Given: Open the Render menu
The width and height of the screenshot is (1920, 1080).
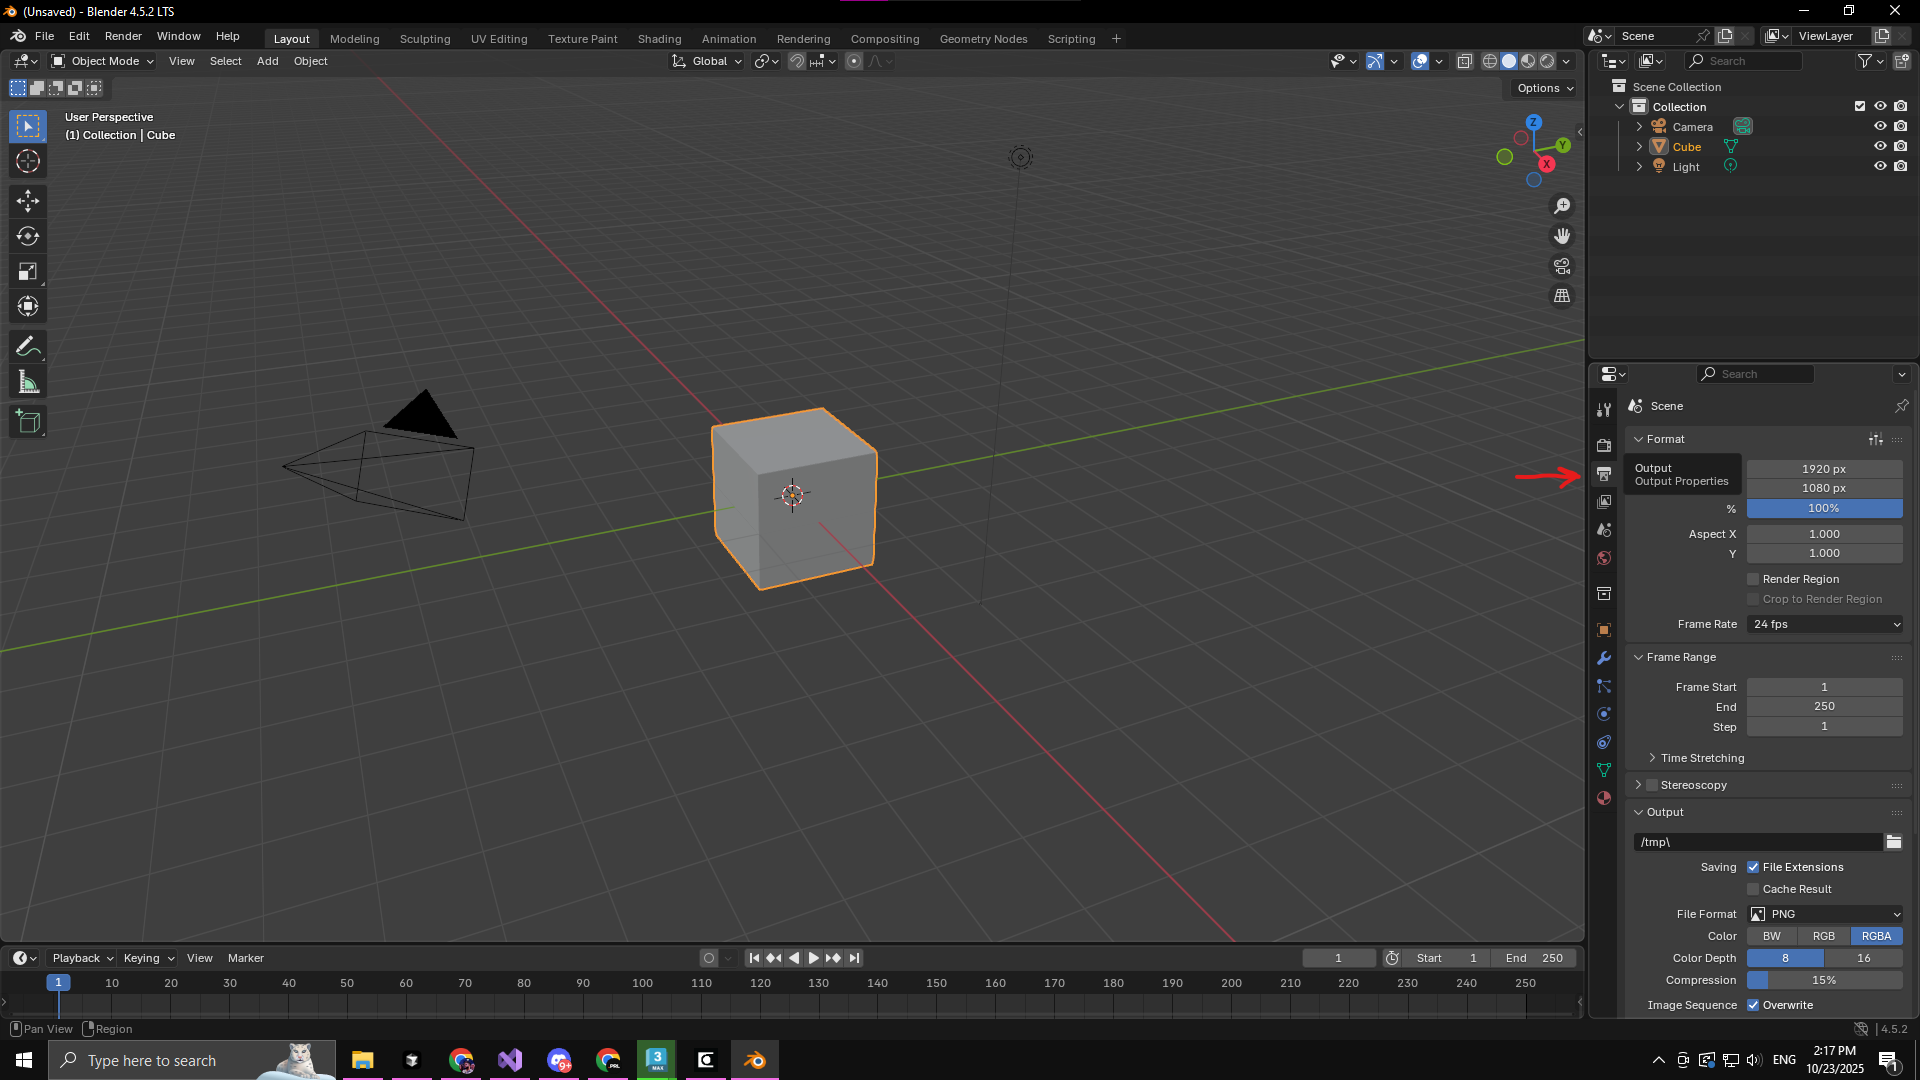Looking at the screenshot, I should pos(123,36).
